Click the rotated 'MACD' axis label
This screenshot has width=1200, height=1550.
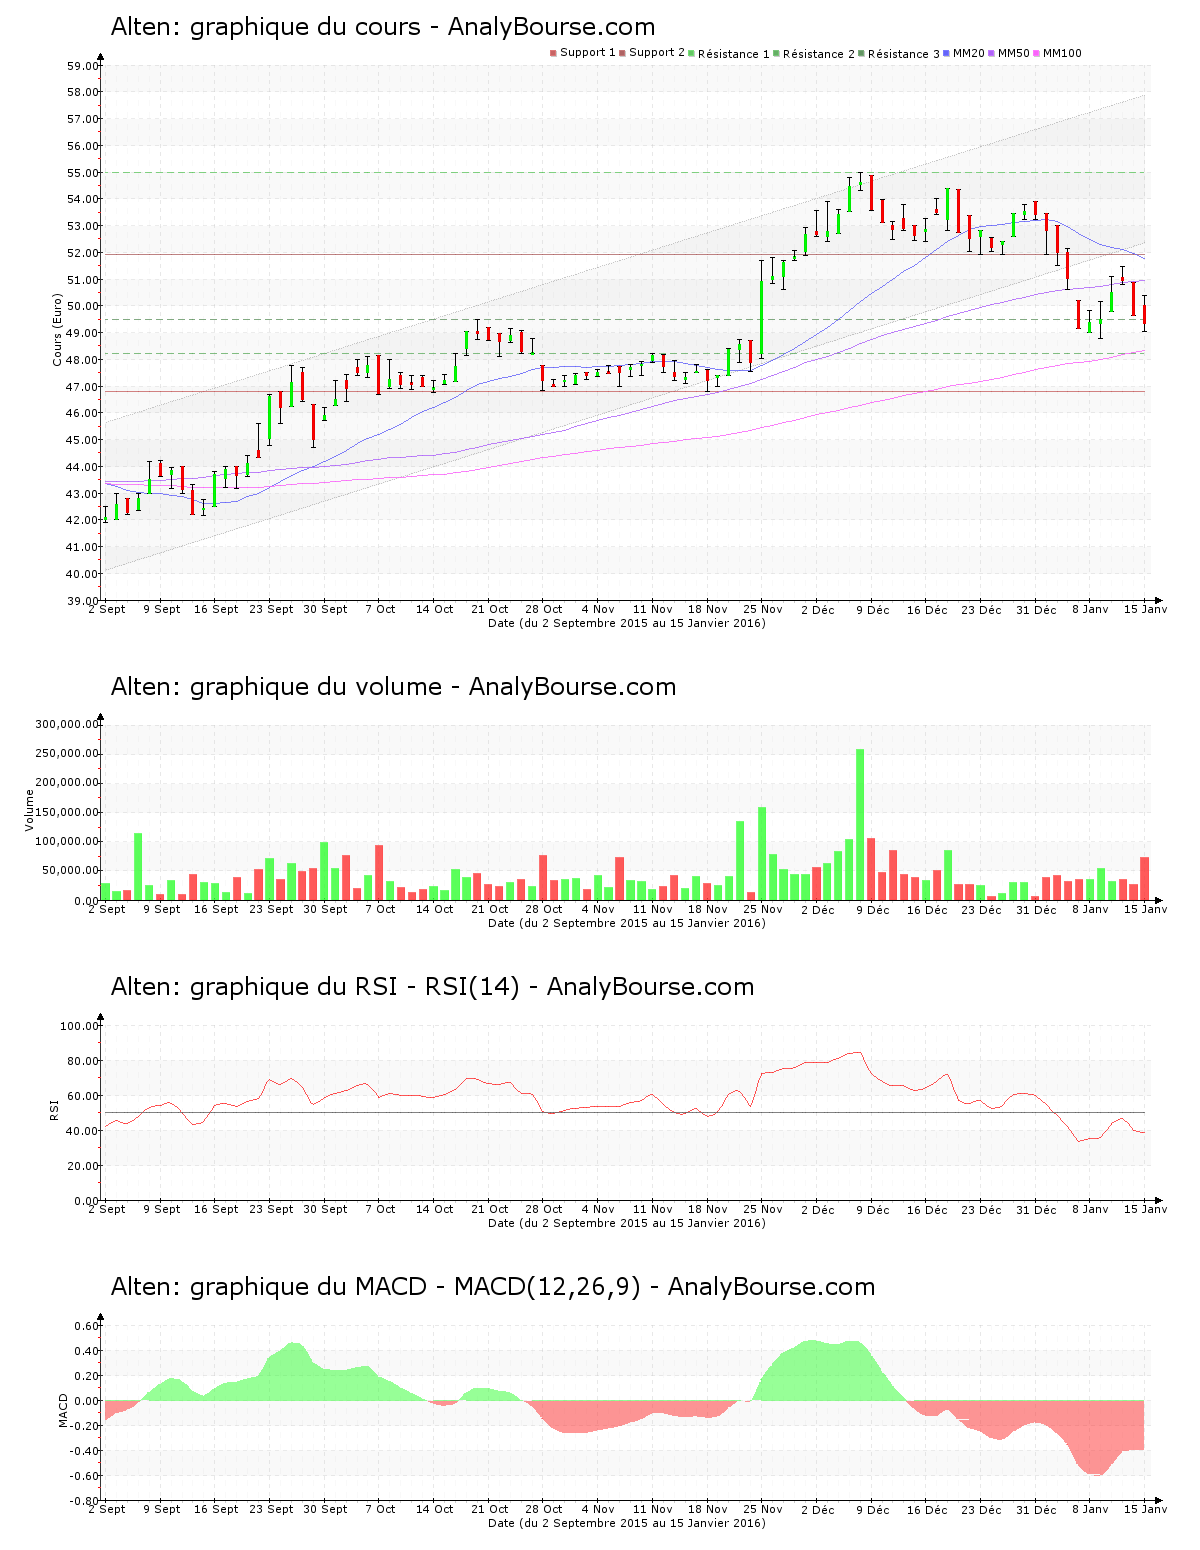pyautogui.click(x=63, y=1410)
